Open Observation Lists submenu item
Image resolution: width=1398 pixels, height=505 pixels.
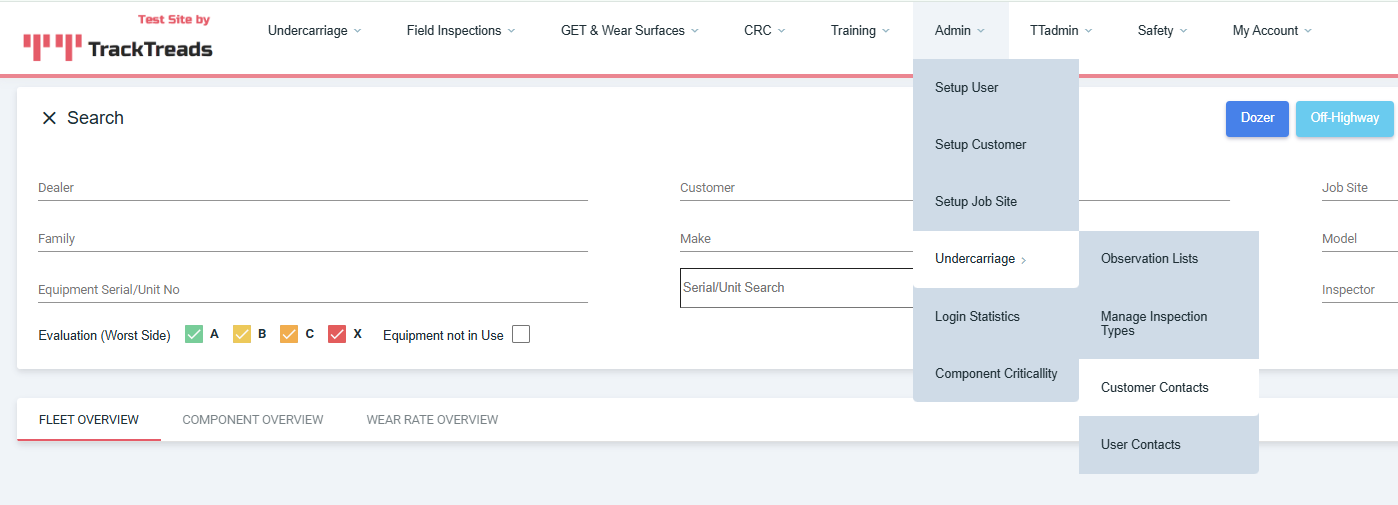[x=1149, y=259]
